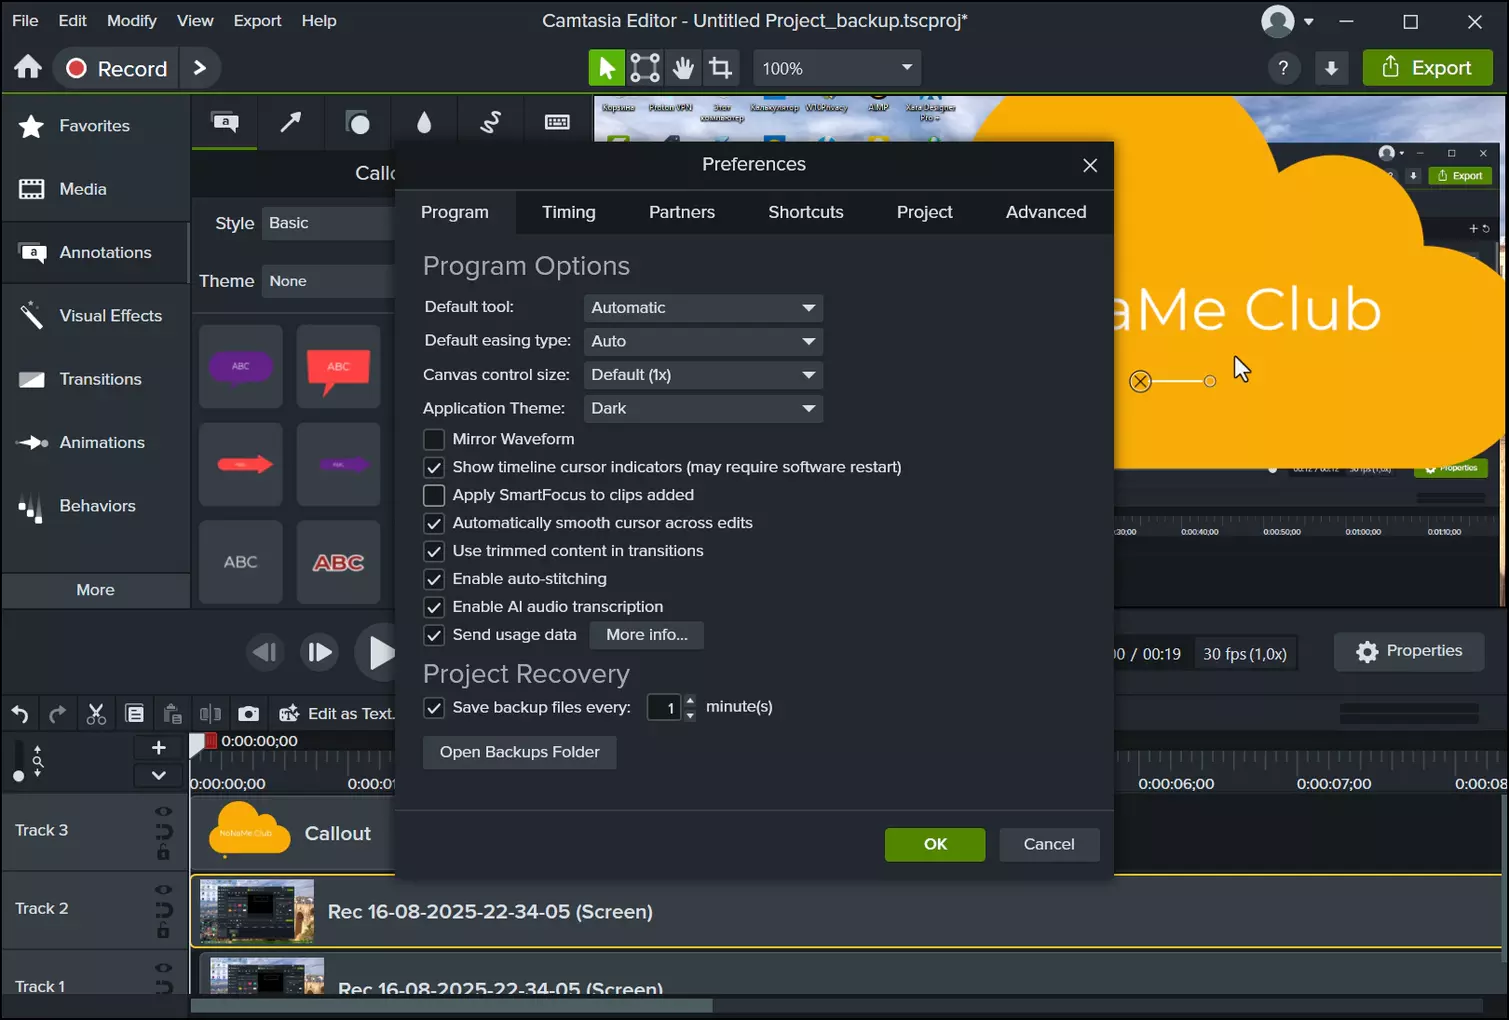Click the Home icon
1509x1020 pixels.
[28, 67]
